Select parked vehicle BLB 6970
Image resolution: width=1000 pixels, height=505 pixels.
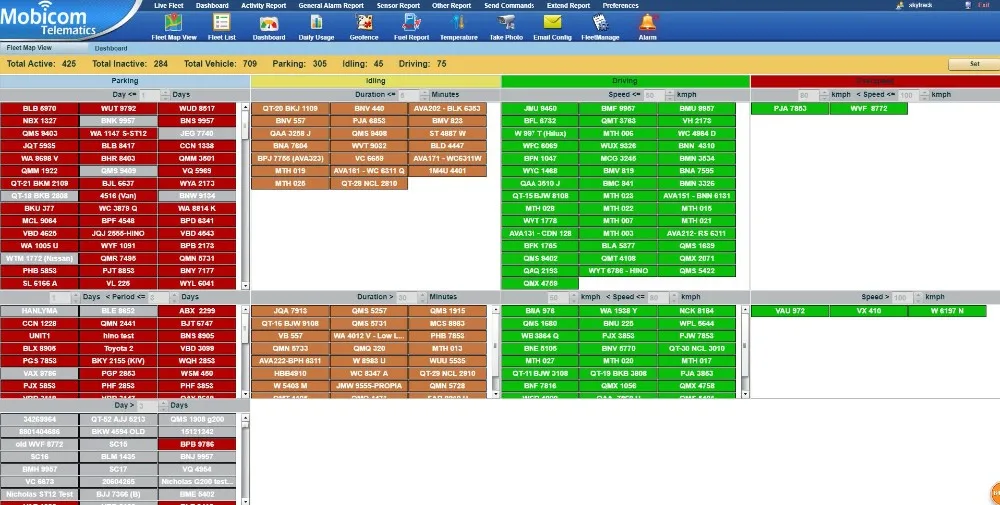(x=40, y=108)
